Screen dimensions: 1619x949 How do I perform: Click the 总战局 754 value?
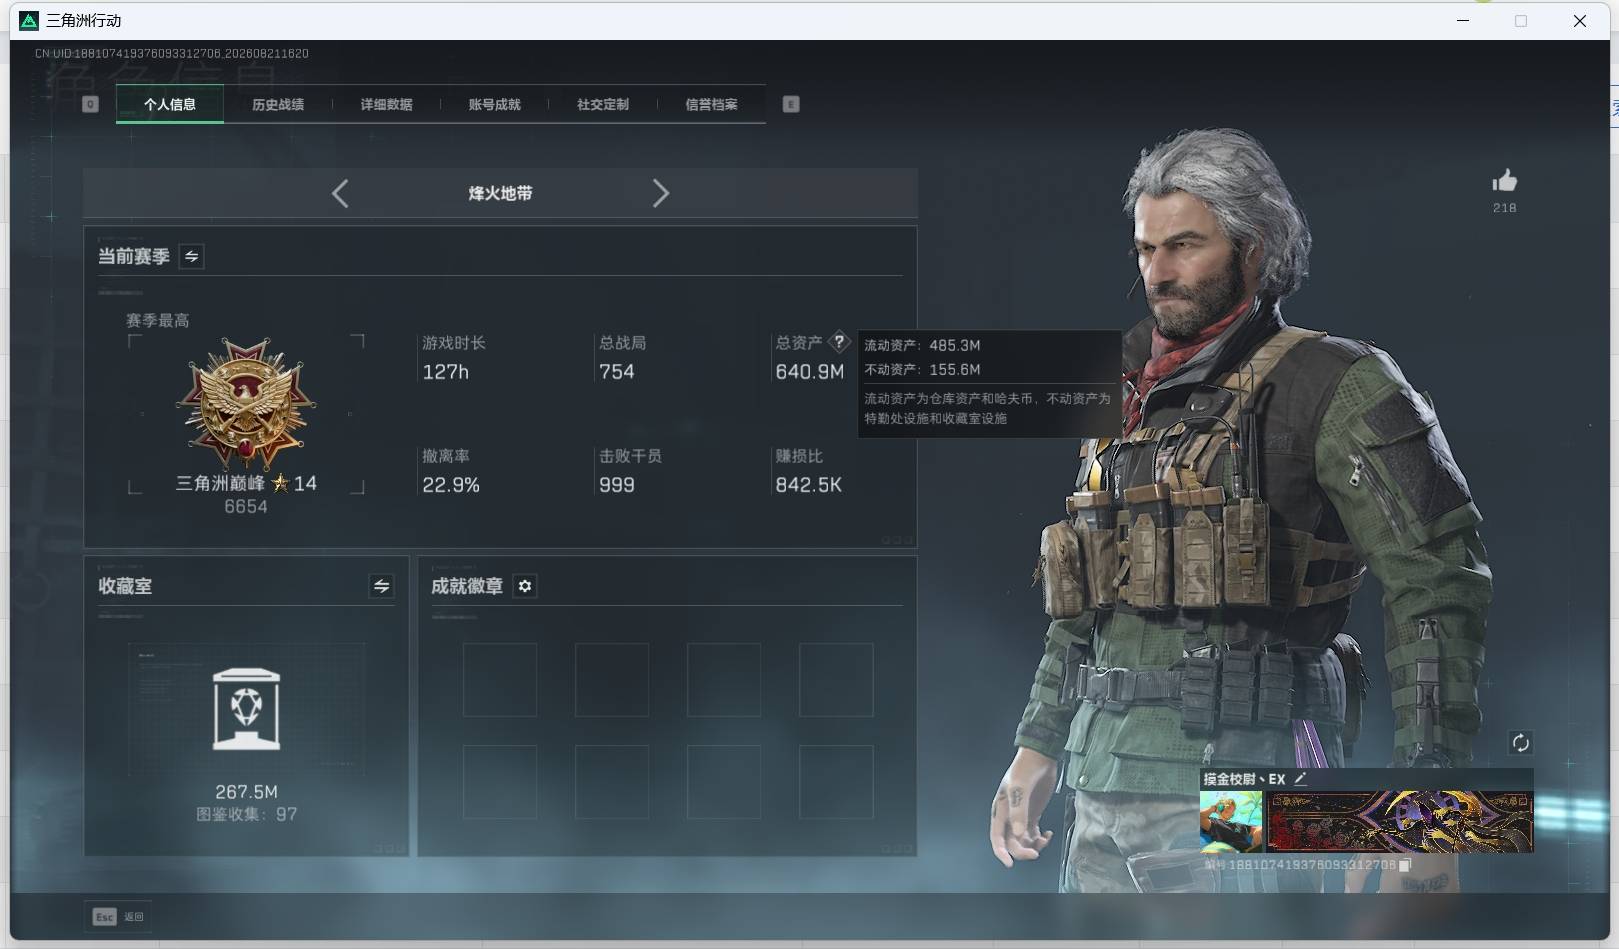coord(617,372)
